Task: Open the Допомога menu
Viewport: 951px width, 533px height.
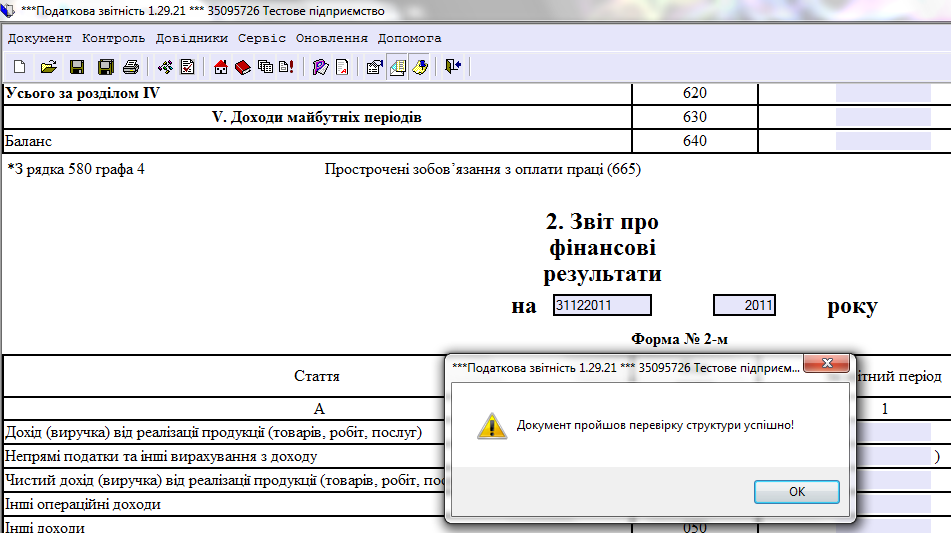Action: [409, 38]
